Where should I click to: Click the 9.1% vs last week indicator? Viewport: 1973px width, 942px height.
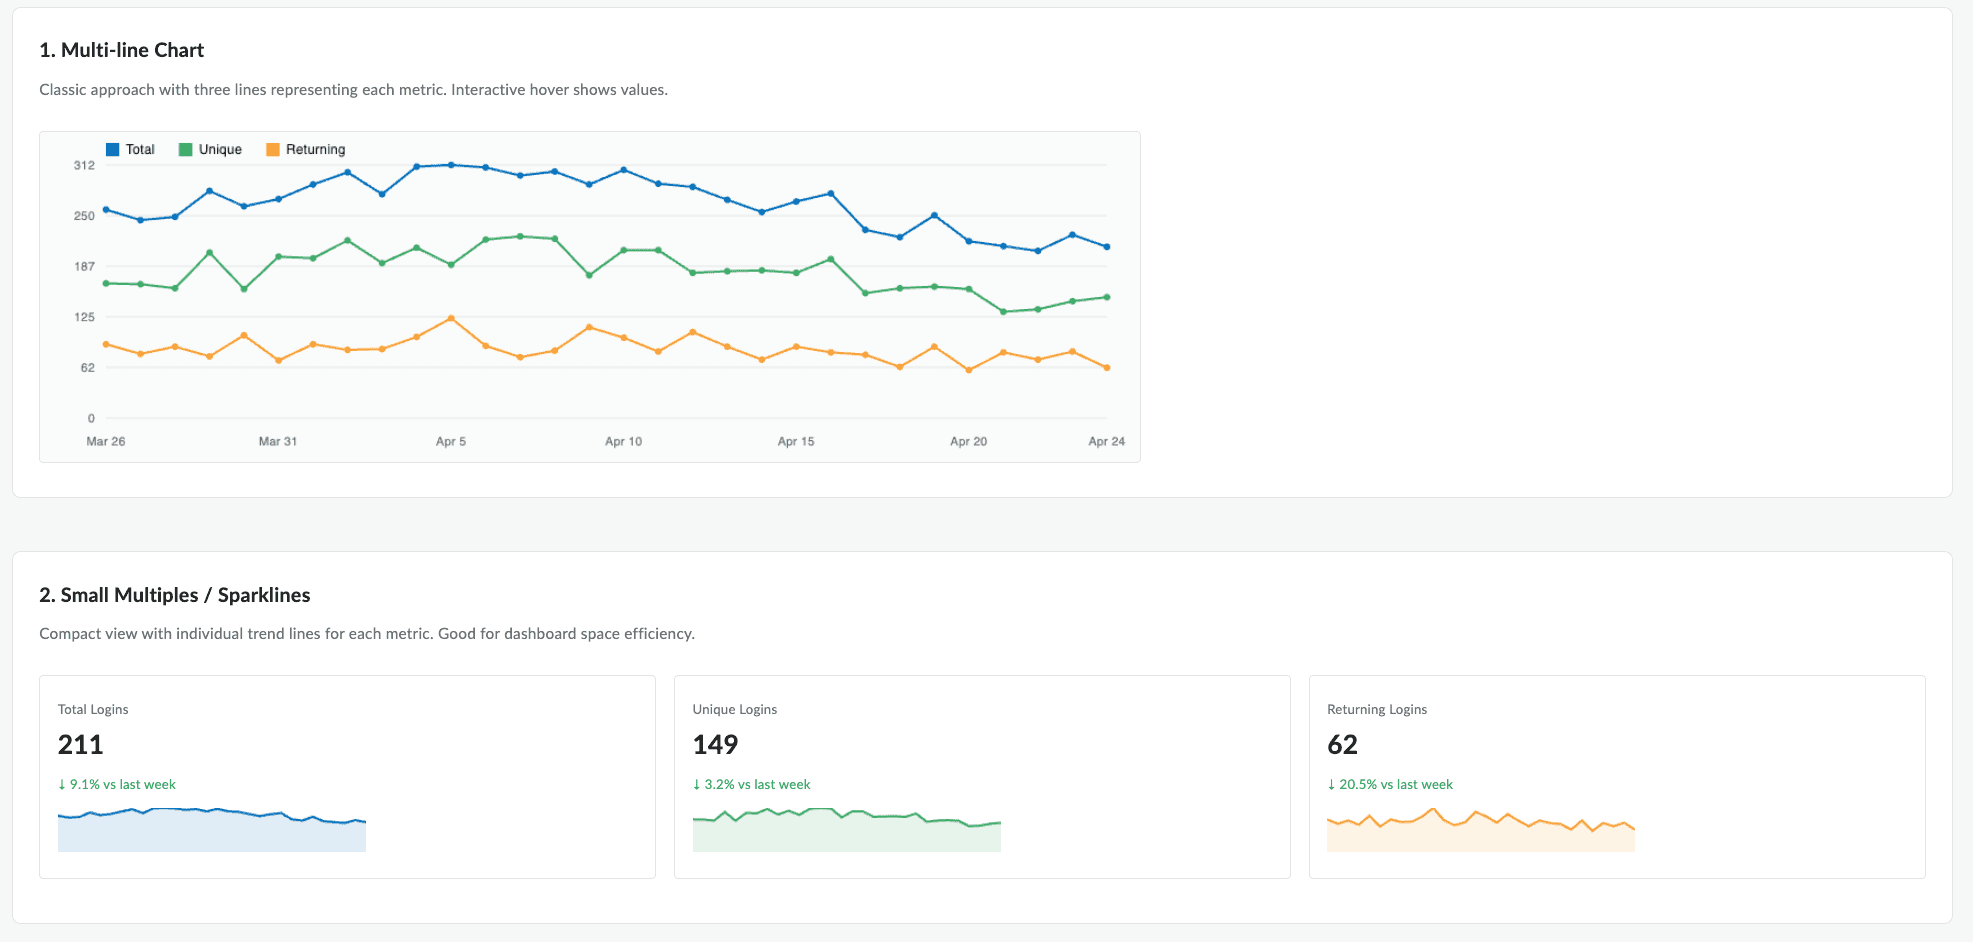[x=117, y=785]
